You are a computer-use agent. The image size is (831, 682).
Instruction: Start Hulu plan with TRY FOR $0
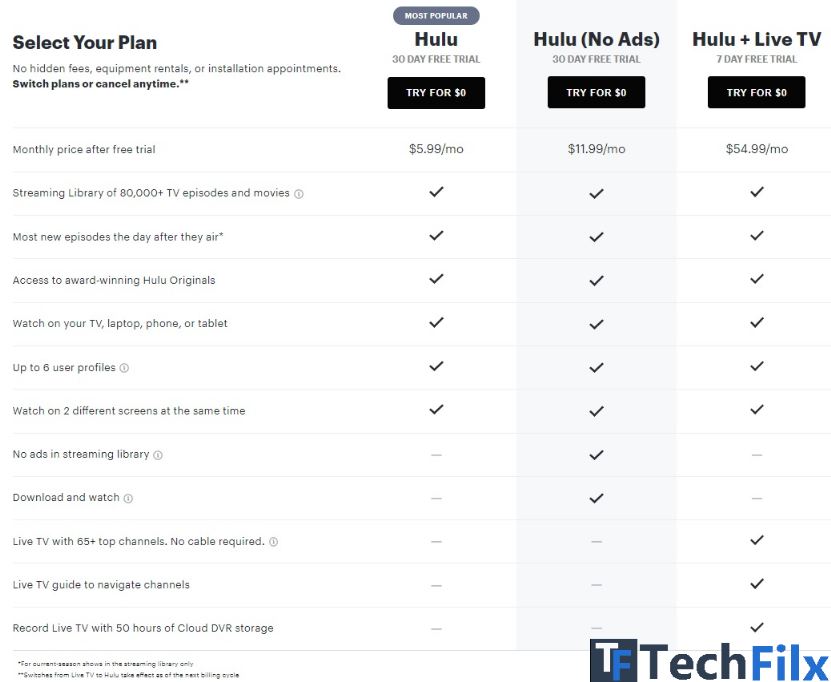436,93
